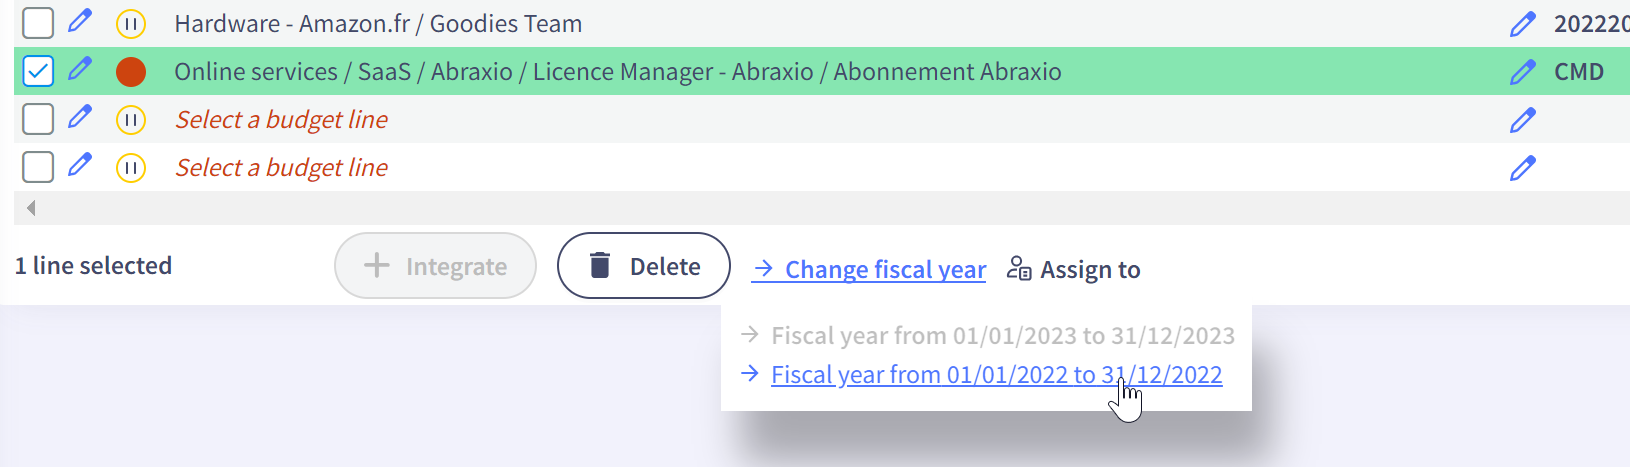The height and width of the screenshot is (467, 1630).
Task: Click the Delete button
Action: click(x=644, y=266)
